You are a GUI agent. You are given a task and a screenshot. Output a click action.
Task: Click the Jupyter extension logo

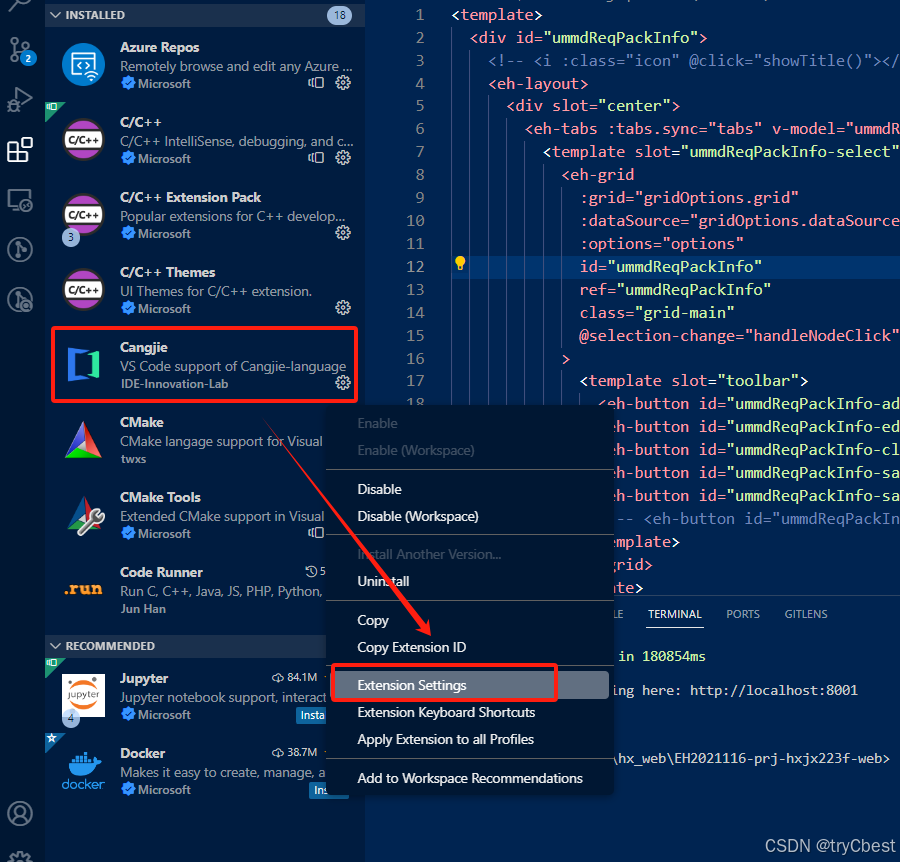(83, 695)
